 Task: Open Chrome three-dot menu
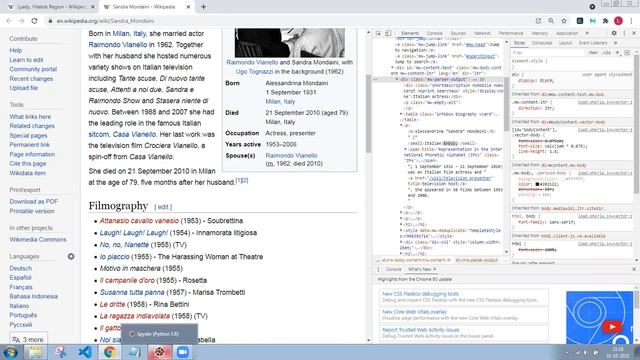click(632, 21)
